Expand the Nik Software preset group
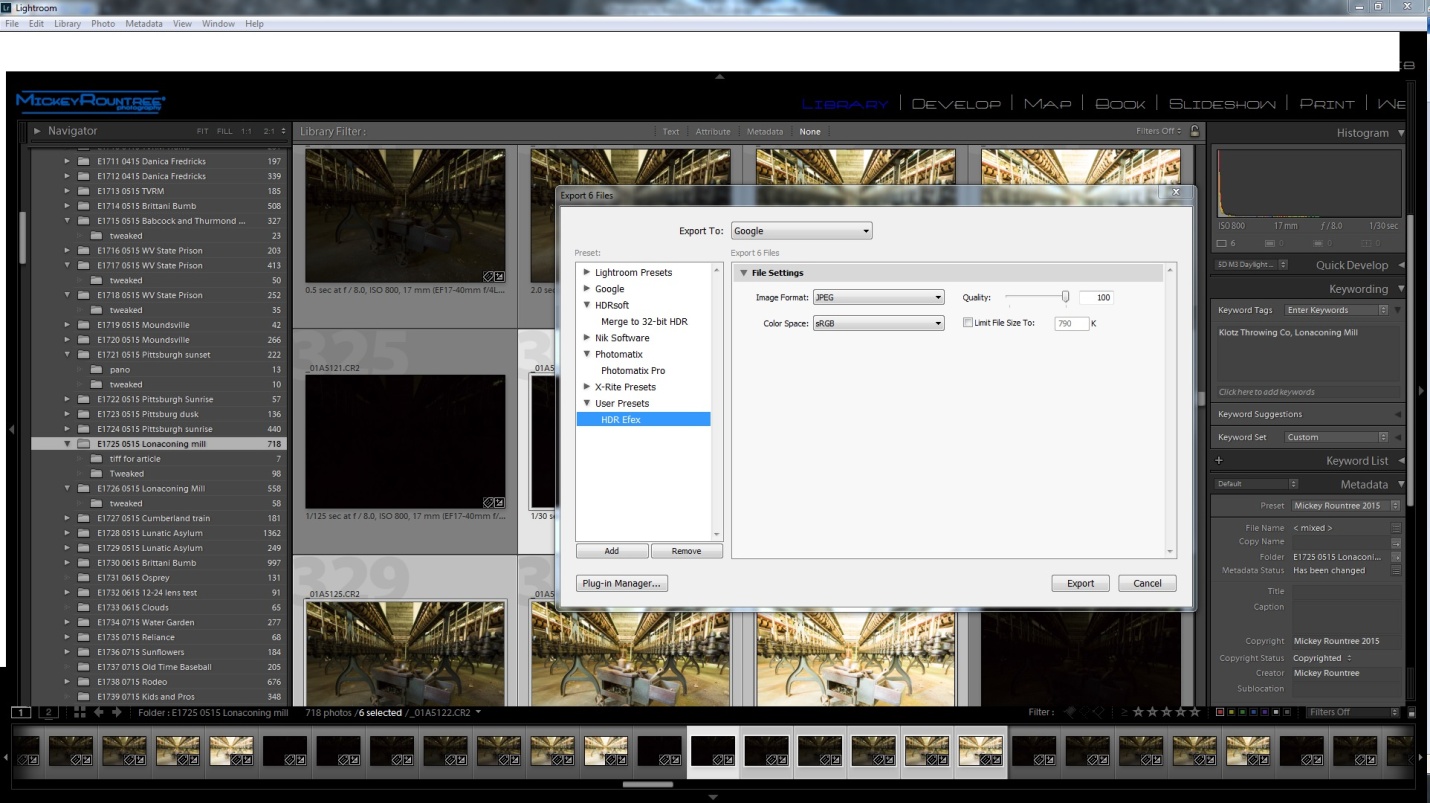The width and height of the screenshot is (1430, 803). tap(587, 338)
